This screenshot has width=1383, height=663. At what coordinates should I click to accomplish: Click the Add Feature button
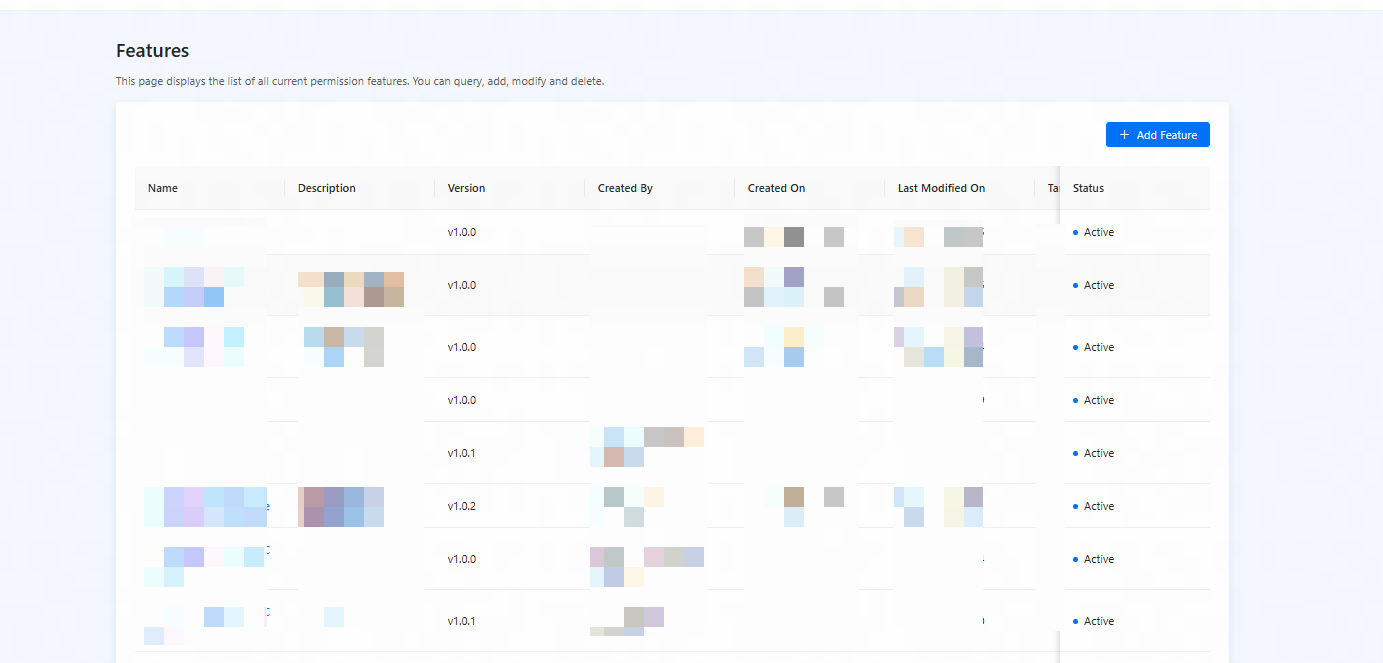click(x=1157, y=135)
